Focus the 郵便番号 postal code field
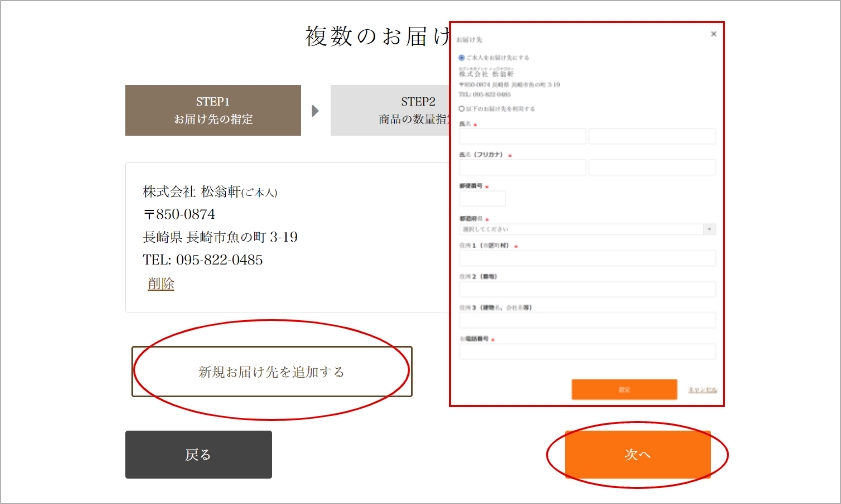 pyautogui.click(x=482, y=198)
